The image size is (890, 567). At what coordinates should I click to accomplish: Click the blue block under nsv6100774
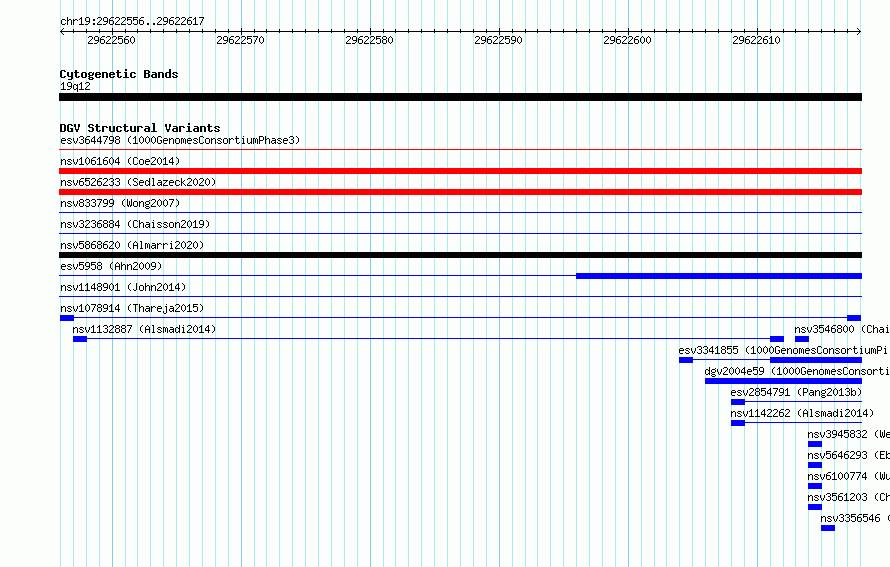pos(815,486)
